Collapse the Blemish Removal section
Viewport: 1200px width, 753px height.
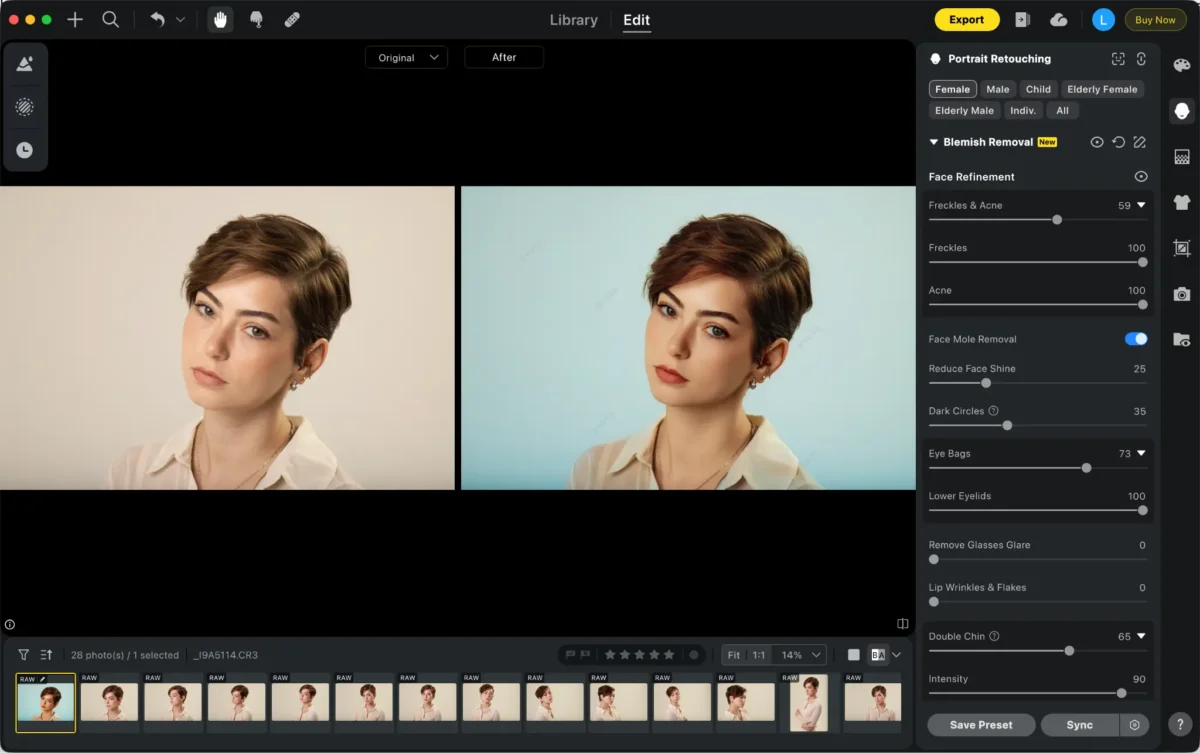(x=932, y=142)
